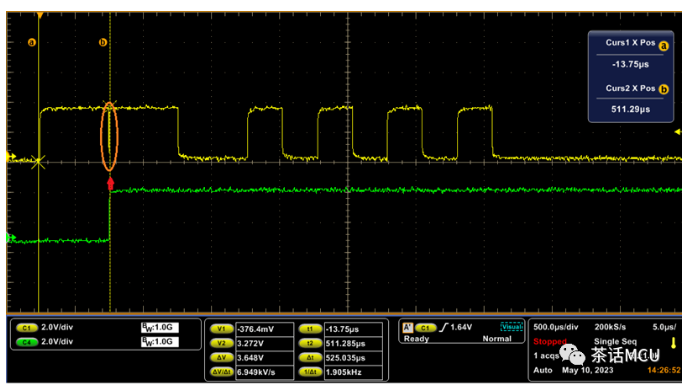The image size is (690, 389).
Task: Select the V1 cursor measurement badge
Action: point(221,329)
